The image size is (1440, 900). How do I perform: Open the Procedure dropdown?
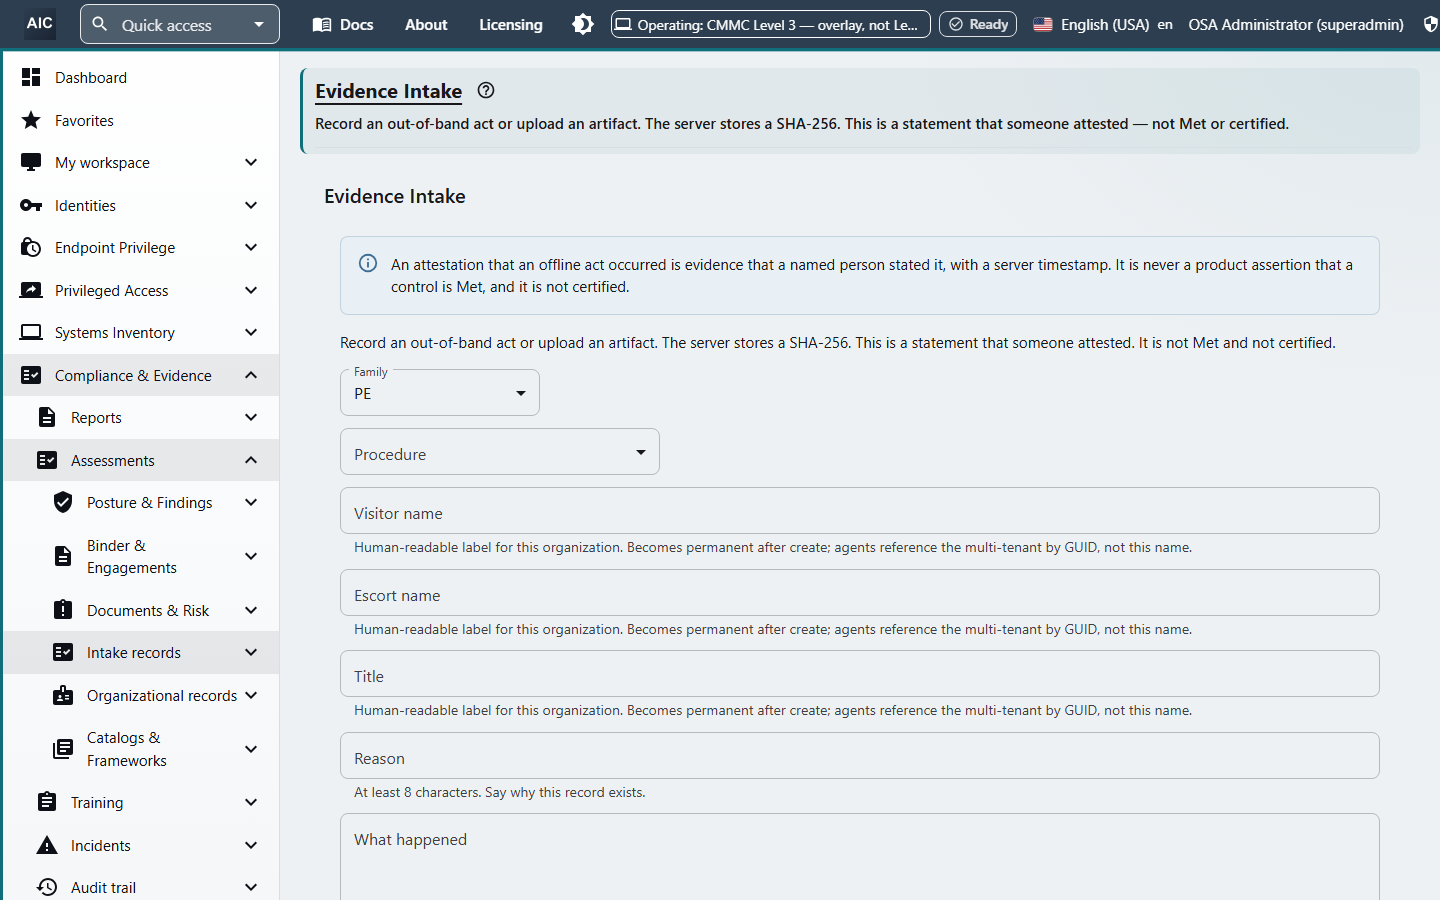pos(500,452)
